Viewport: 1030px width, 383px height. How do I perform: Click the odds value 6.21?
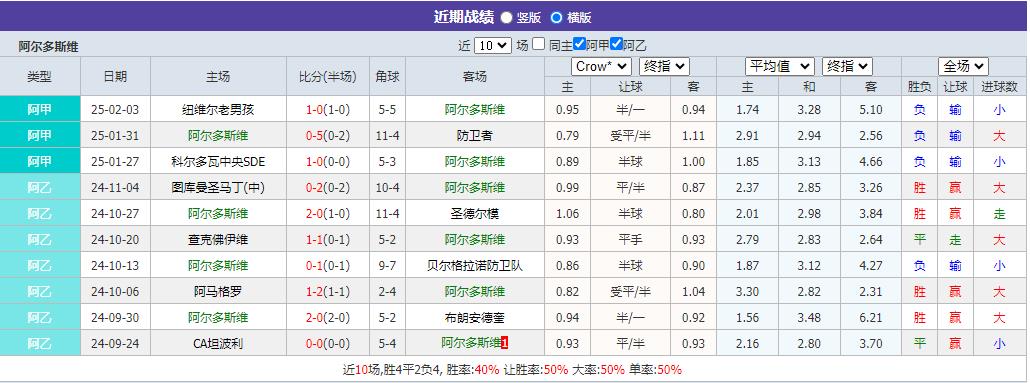pyautogui.click(x=871, y=318)
